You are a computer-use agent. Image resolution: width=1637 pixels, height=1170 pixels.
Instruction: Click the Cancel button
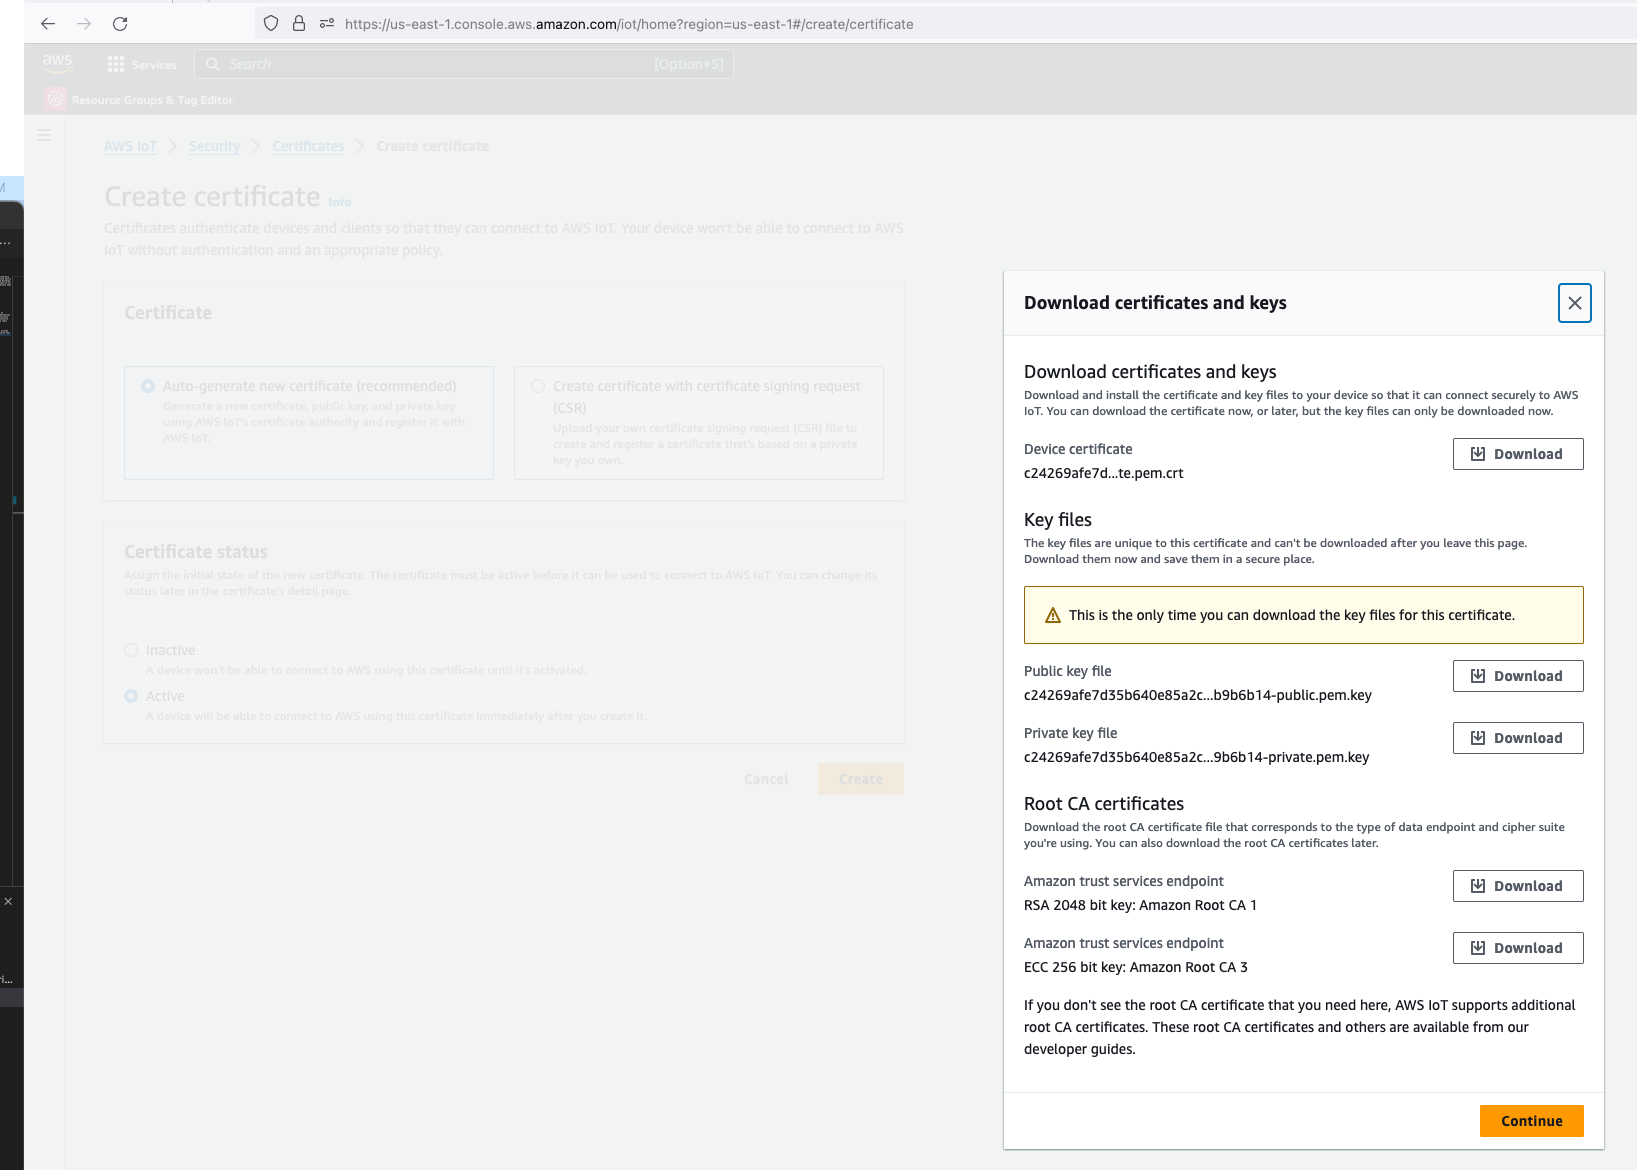click(x=766, y=779)
